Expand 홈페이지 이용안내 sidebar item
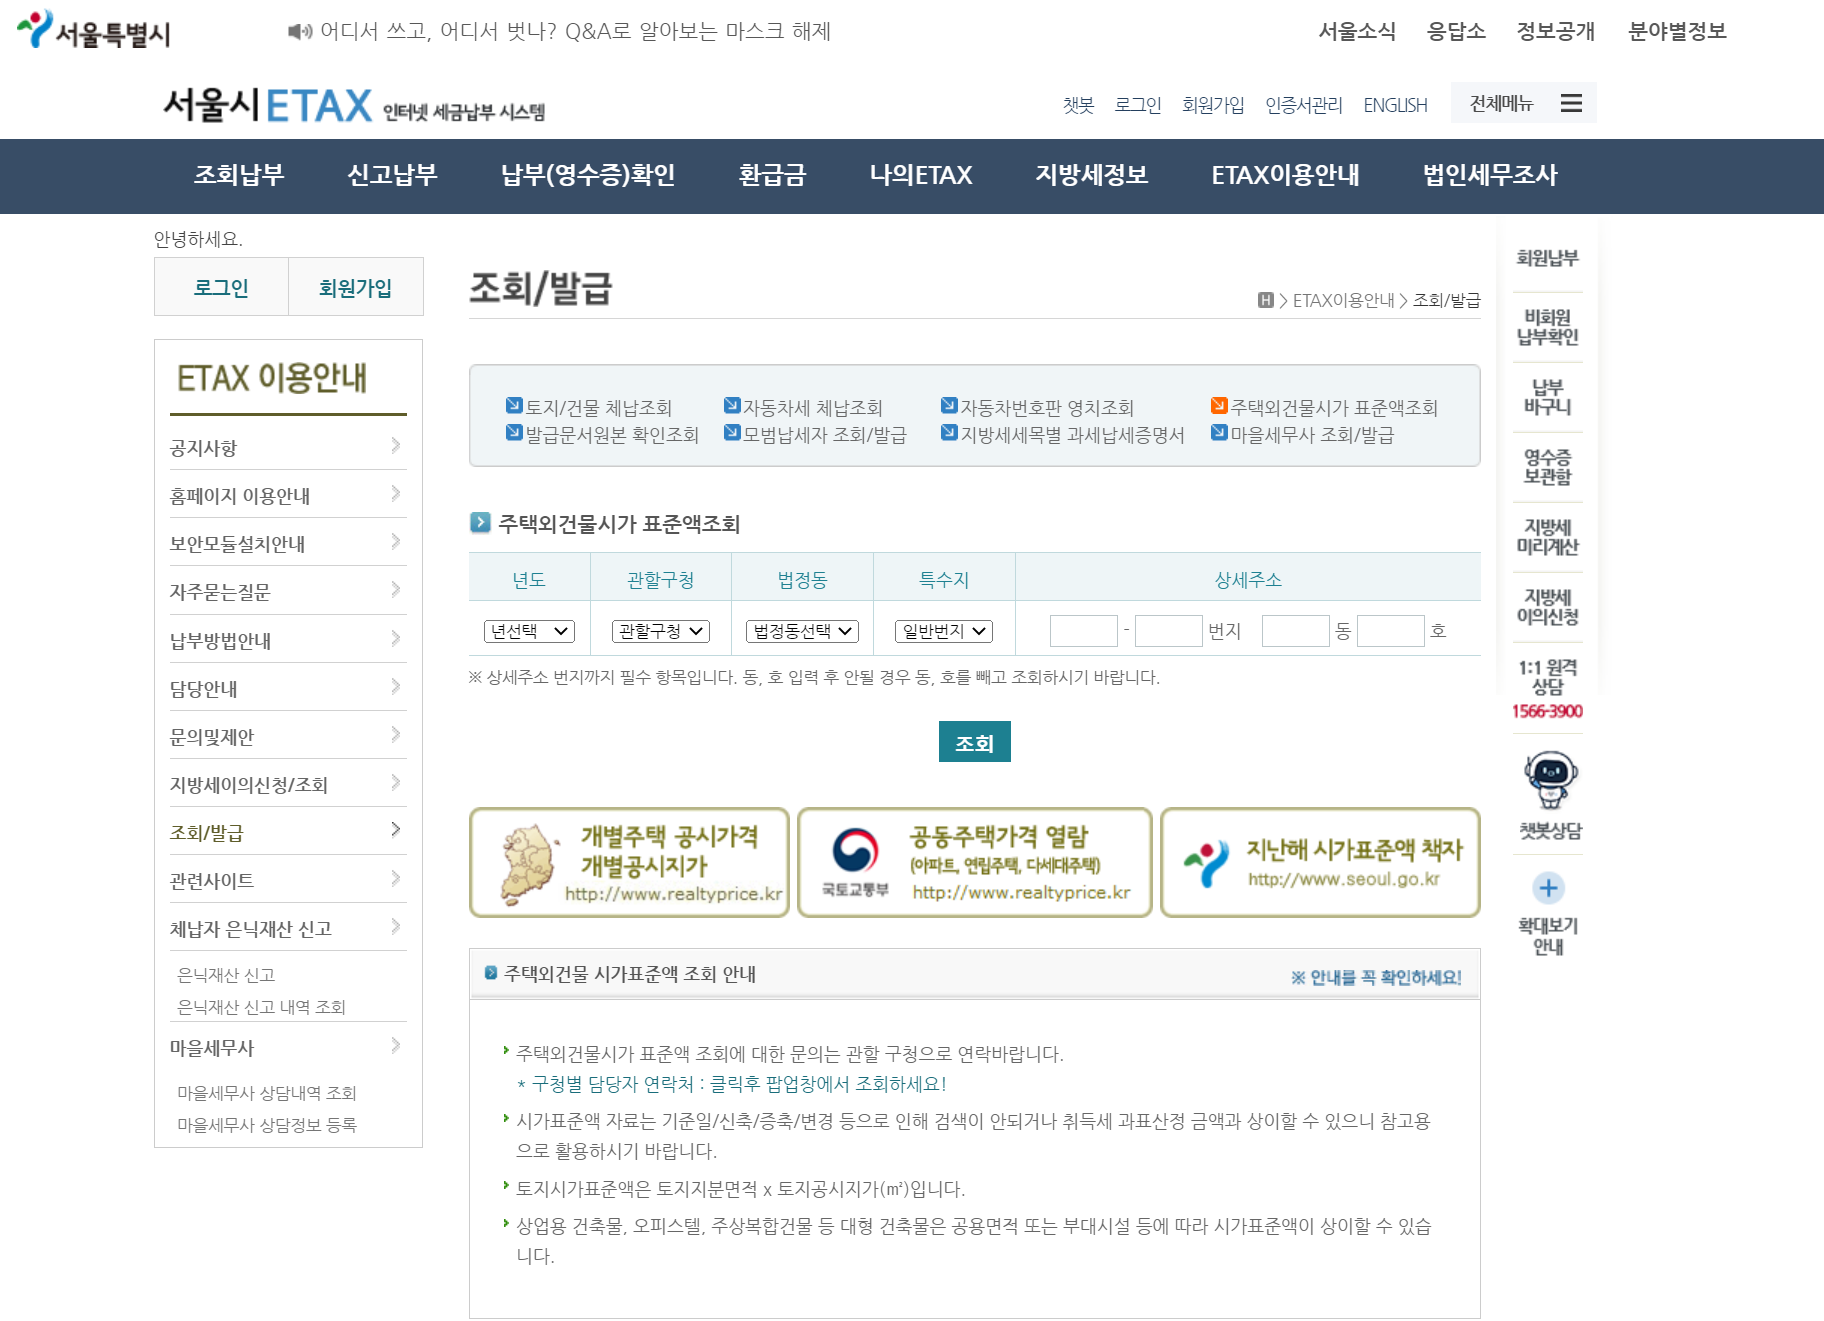 (x=288, y=495)
